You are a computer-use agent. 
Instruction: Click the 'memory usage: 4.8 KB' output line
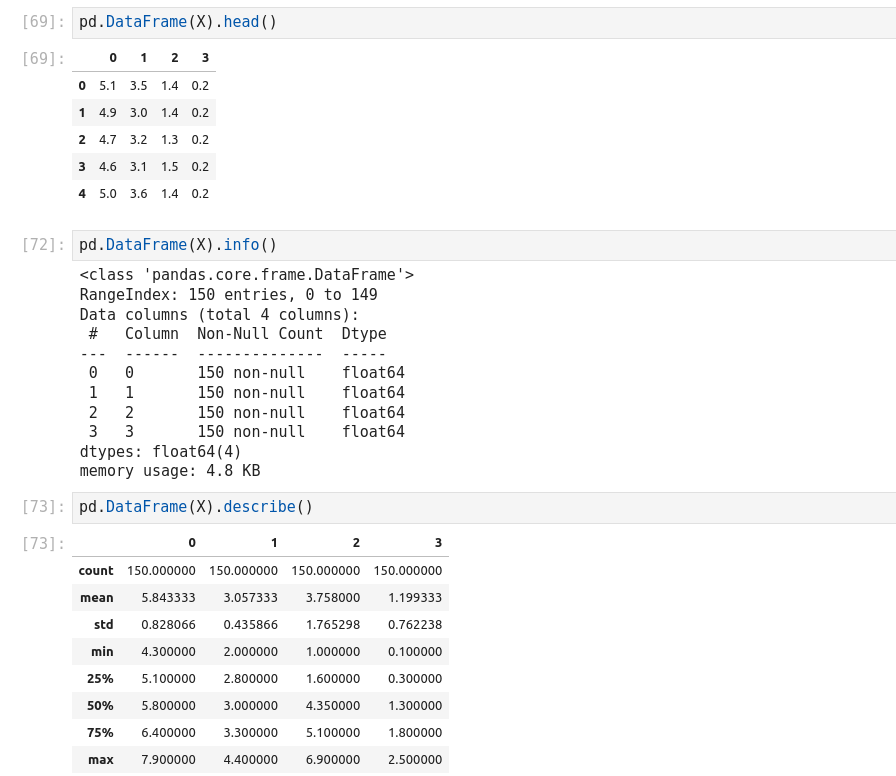[x=170, y=471]
